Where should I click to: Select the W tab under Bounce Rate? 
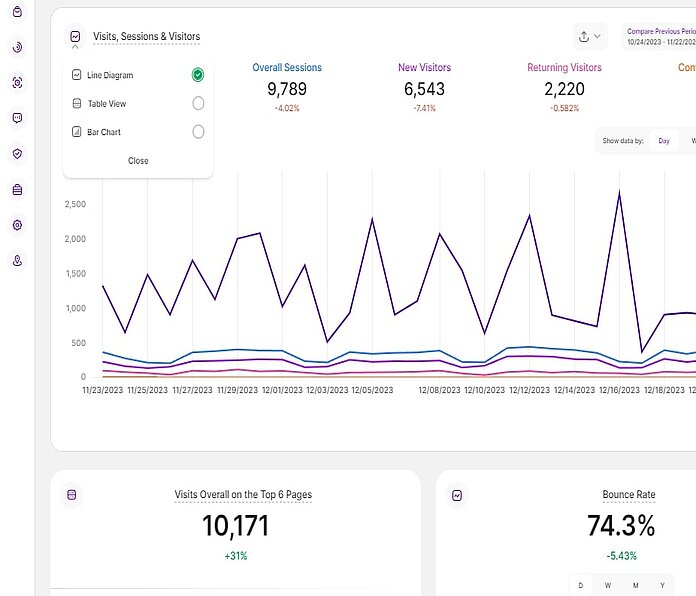[x=607, y=585]
